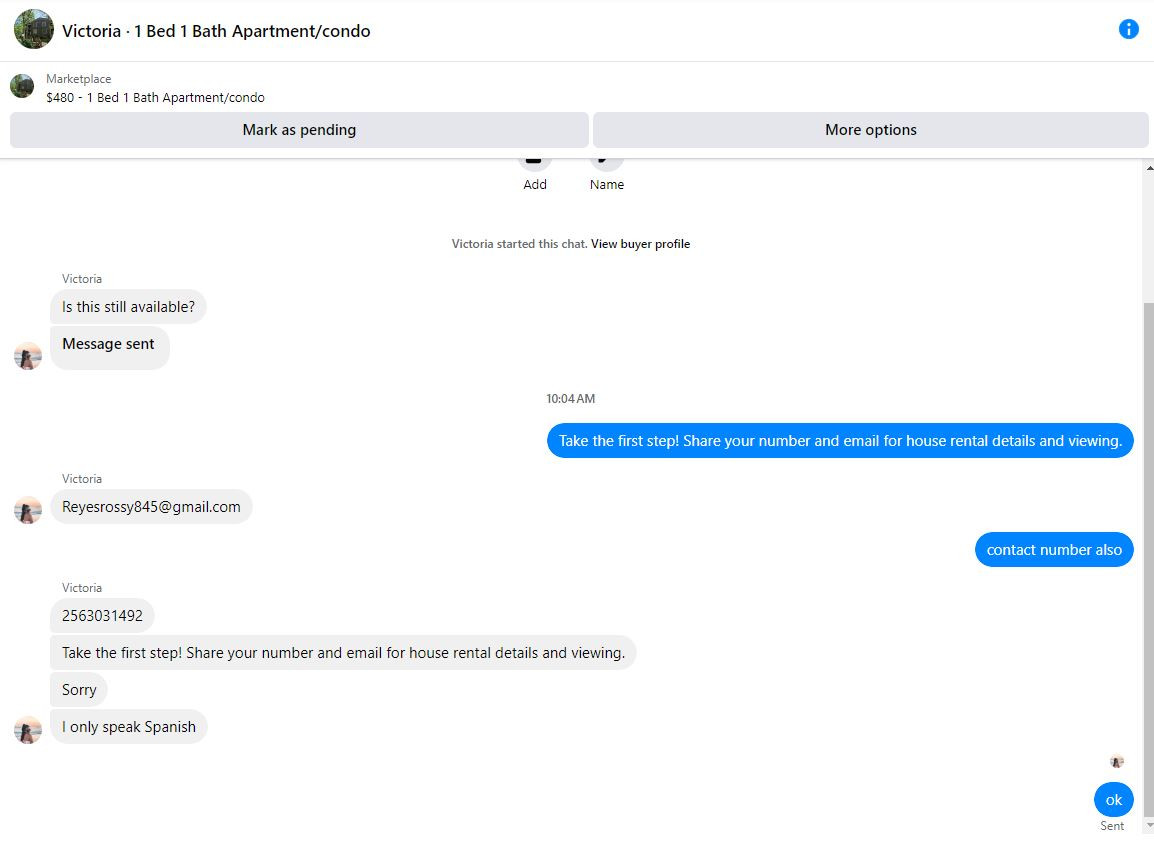Click the Name edit icon button
Viewport: 1154px width, 845px height.
(x=606, y=162)
